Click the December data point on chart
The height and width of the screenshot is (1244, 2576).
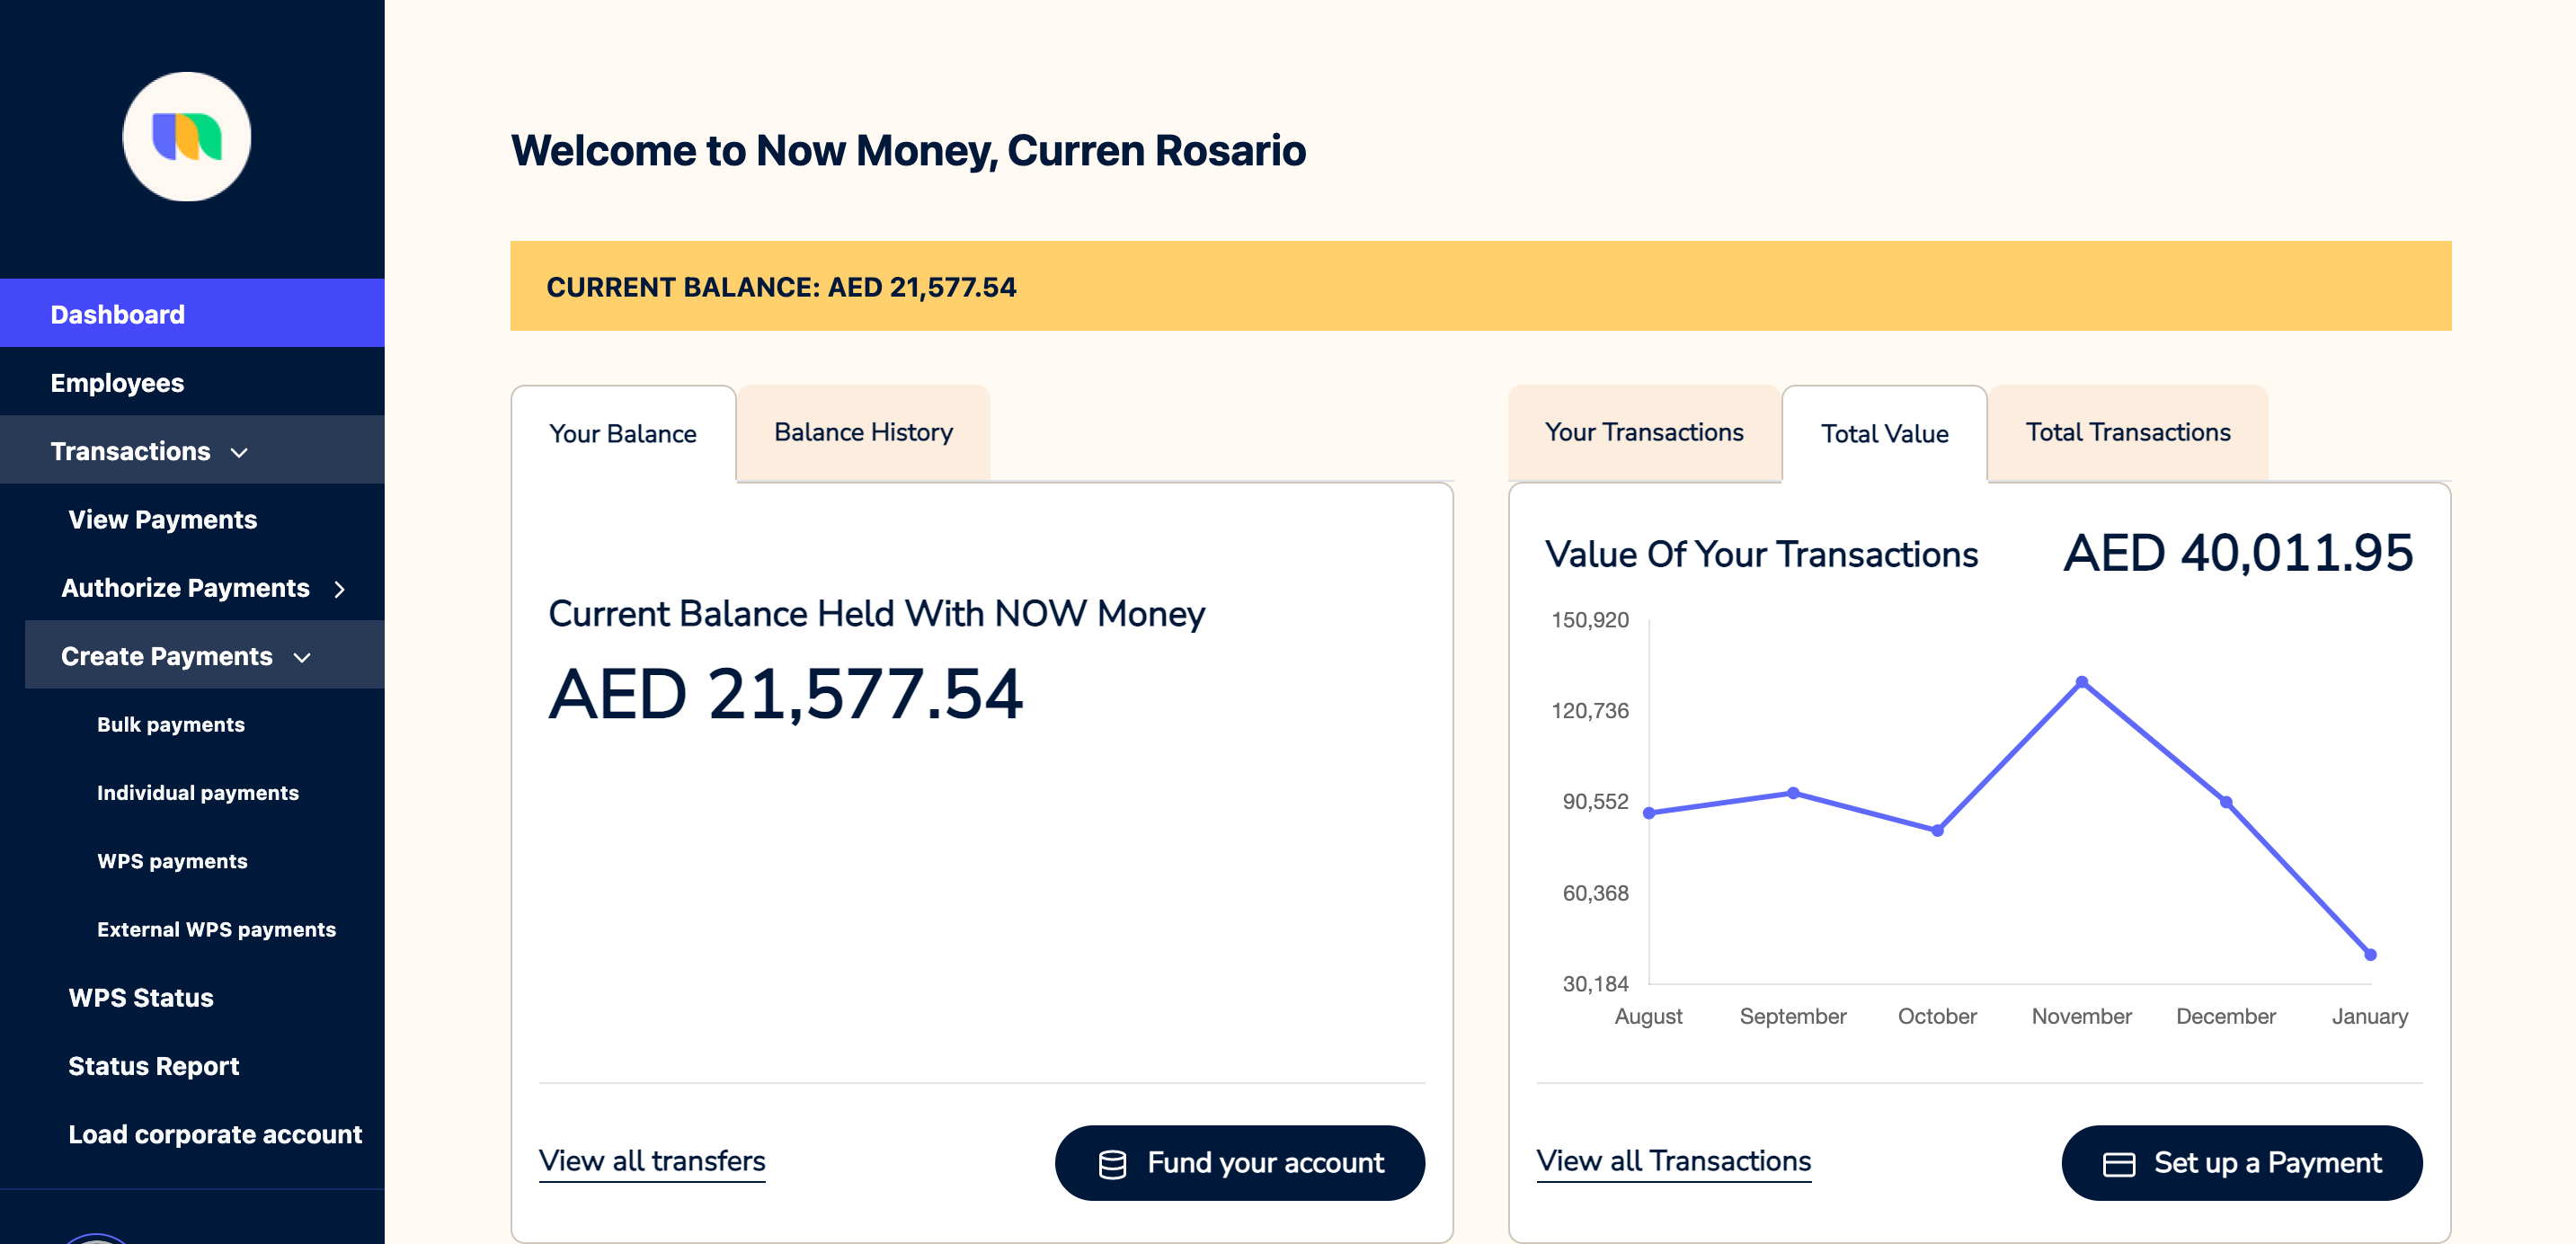pyautogui.click(x=2226, y=802)
